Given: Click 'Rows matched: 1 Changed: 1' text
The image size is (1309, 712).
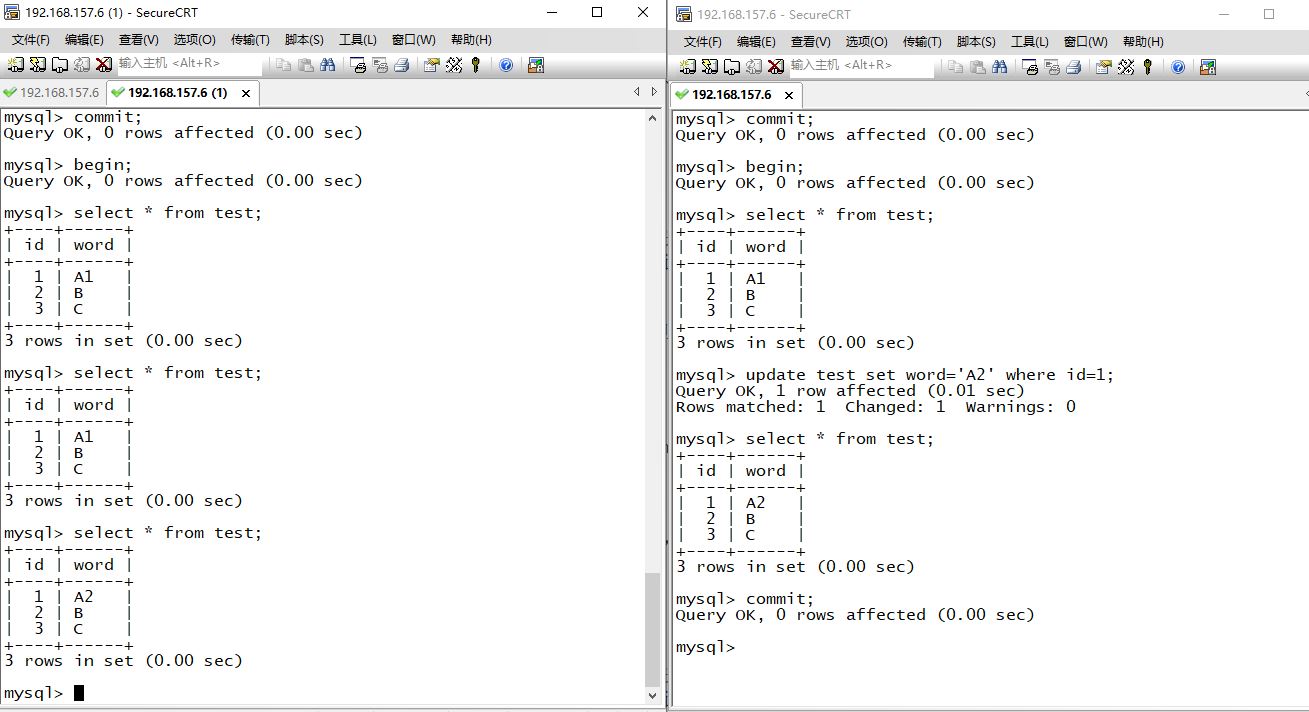Looking at the screenshot, I should tap(811, 407).
